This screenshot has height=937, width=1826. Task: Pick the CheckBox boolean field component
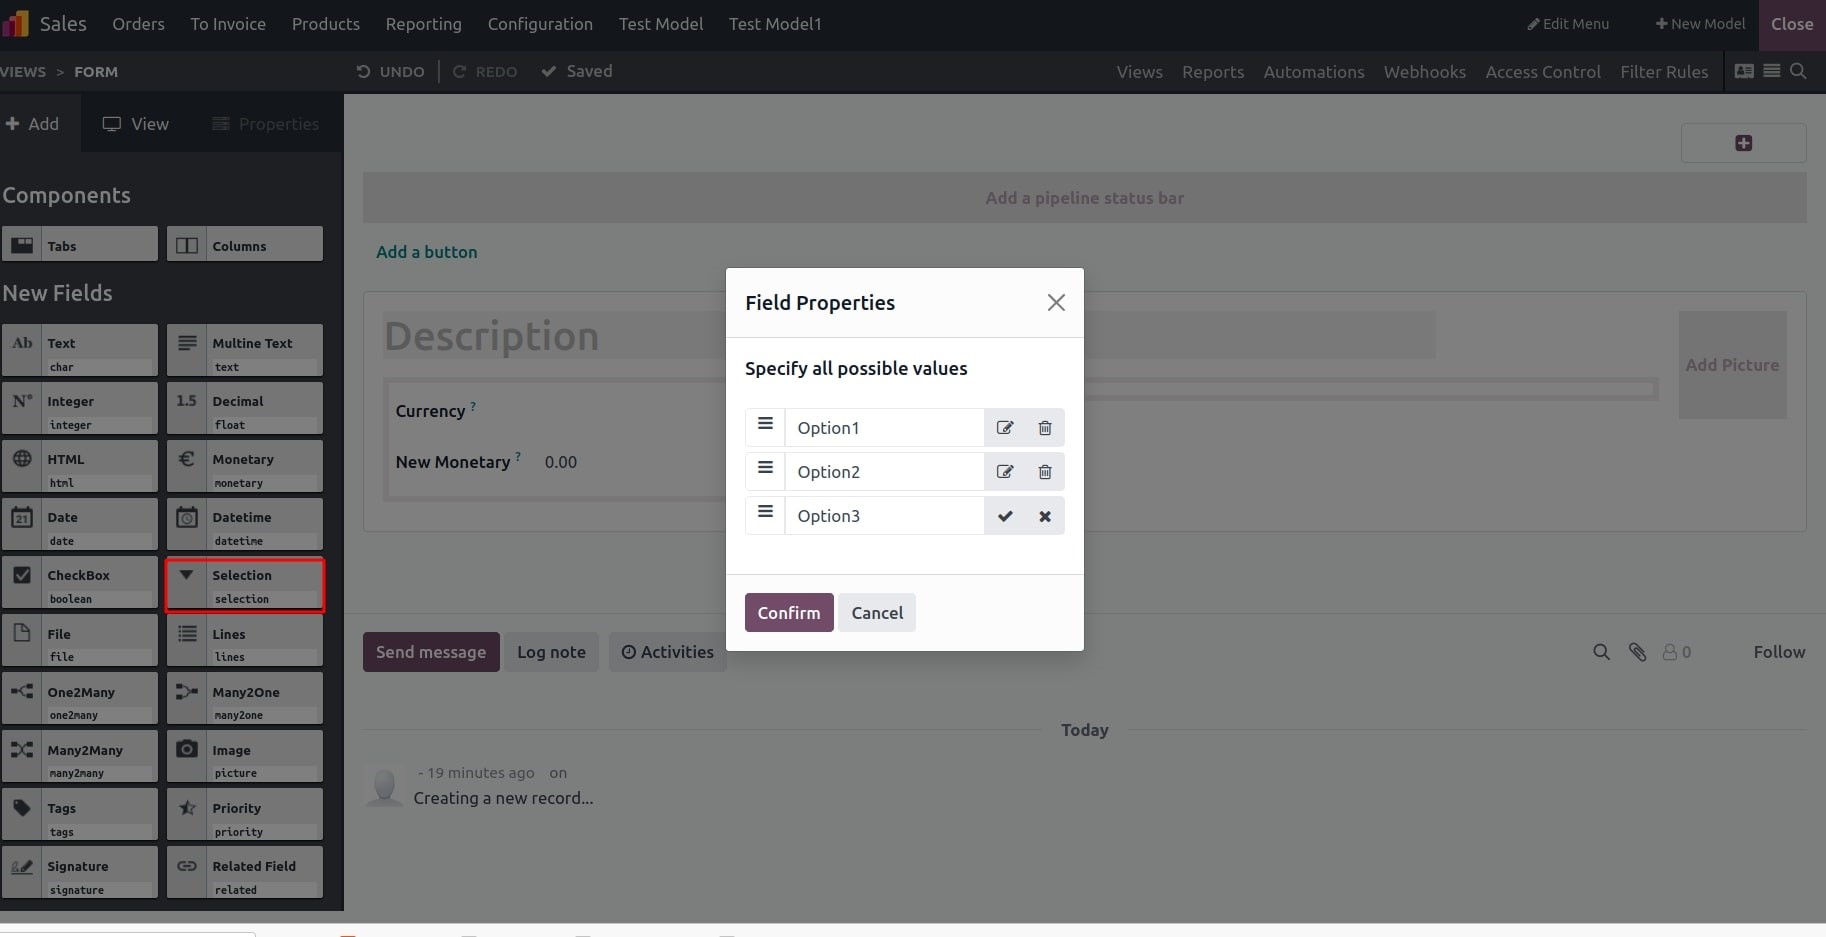coord(80,585)
